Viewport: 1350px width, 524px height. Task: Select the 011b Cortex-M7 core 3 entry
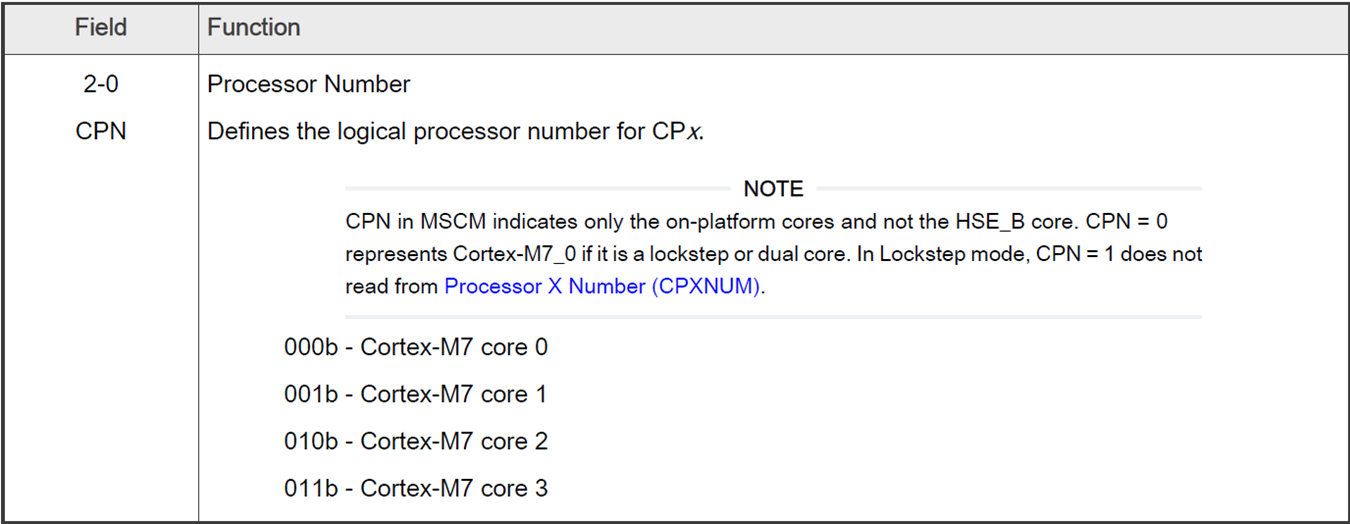(415, 488)
